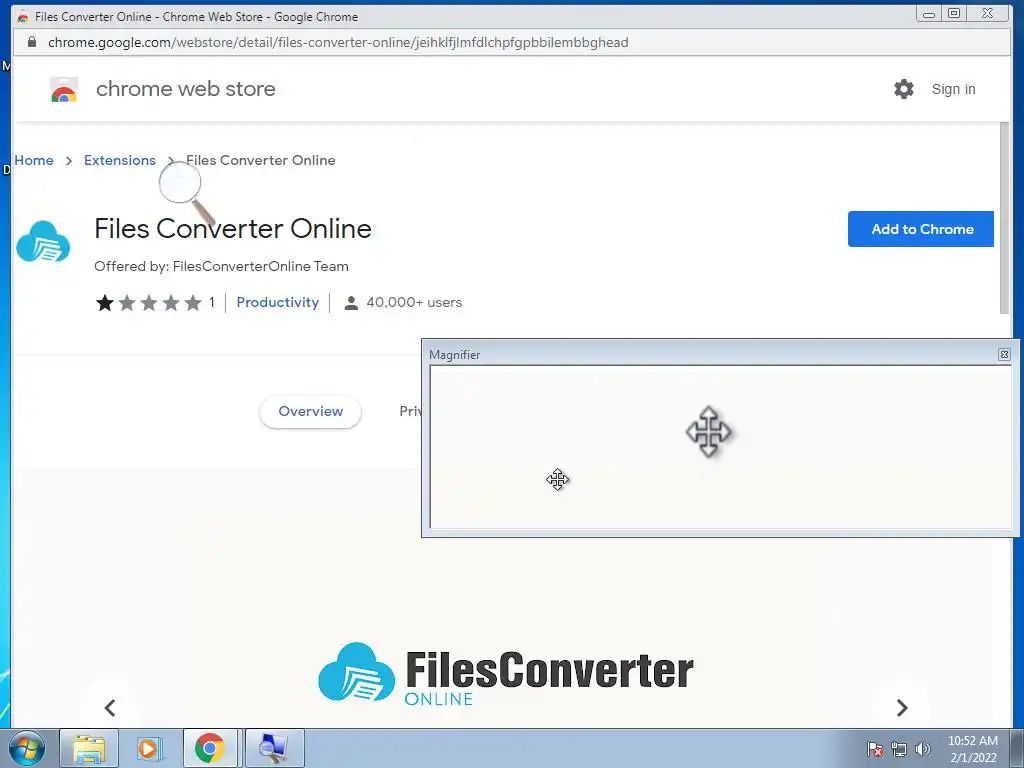Open Action Center flag in system tray
The width and height of the screenshot is (1024, 768).
click(x=875, y=749)
